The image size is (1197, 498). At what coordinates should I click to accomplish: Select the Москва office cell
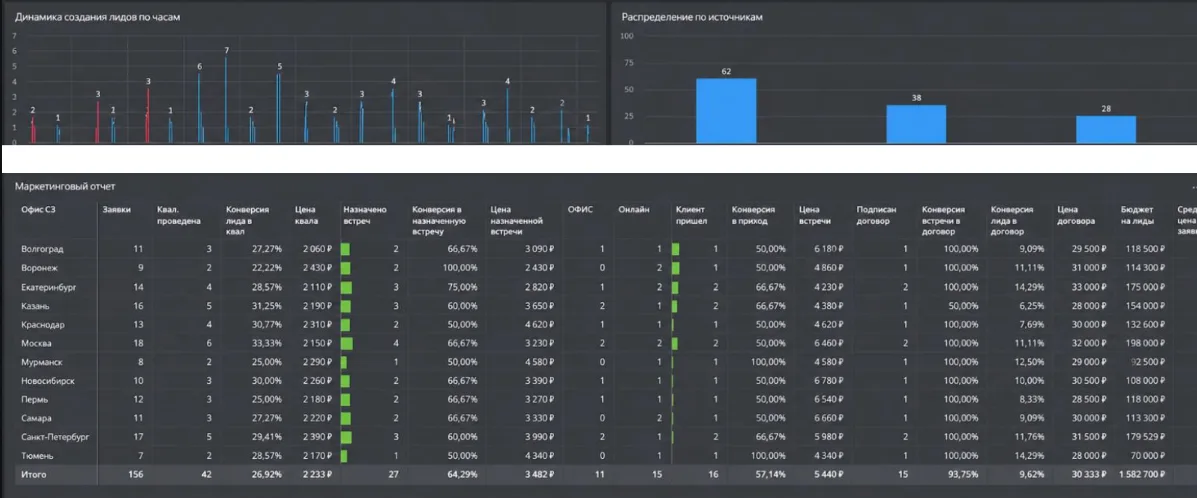point(35,343)
